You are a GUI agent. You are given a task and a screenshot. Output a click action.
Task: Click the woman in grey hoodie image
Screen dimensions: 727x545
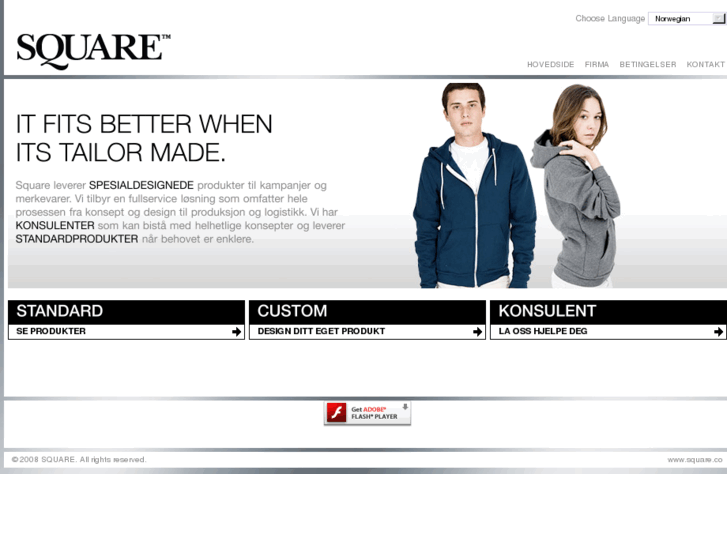coord(577,186)
